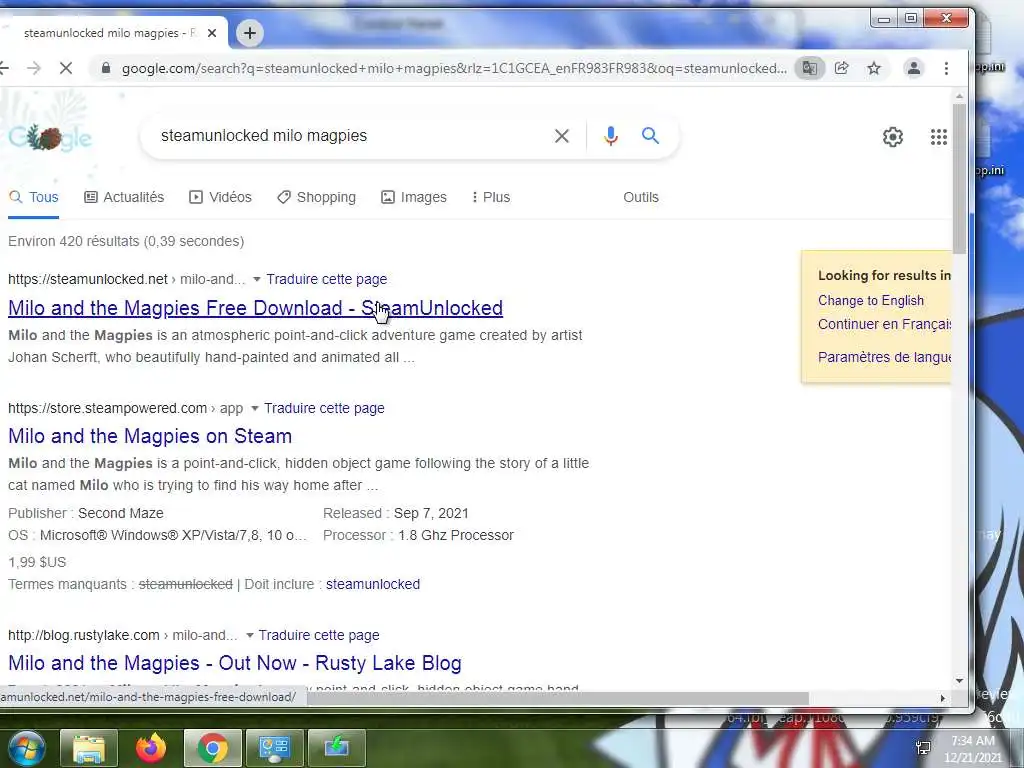Expand options arrow for blog.rustylake.com result

point(249,635)
